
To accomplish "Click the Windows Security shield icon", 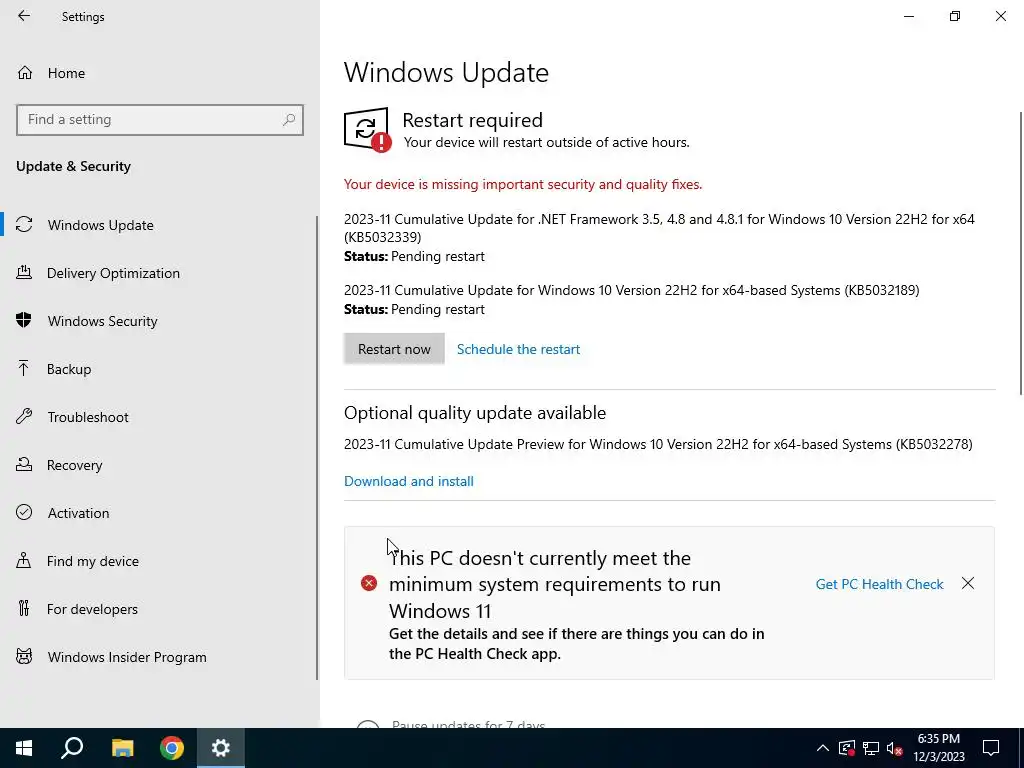I will tap(24, 320).
